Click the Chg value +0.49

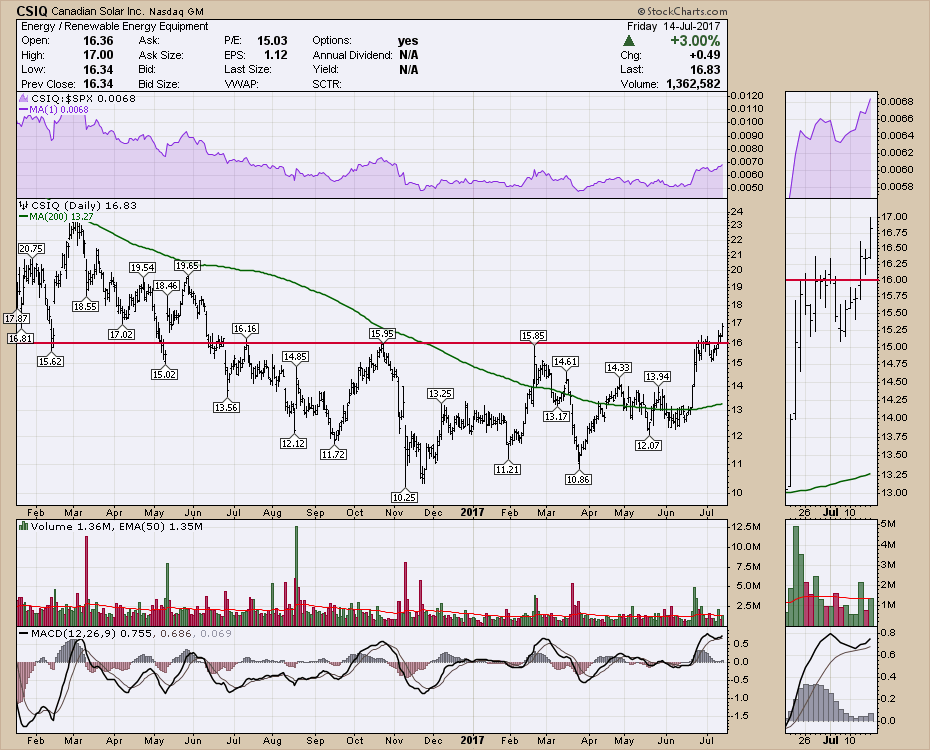705,55
